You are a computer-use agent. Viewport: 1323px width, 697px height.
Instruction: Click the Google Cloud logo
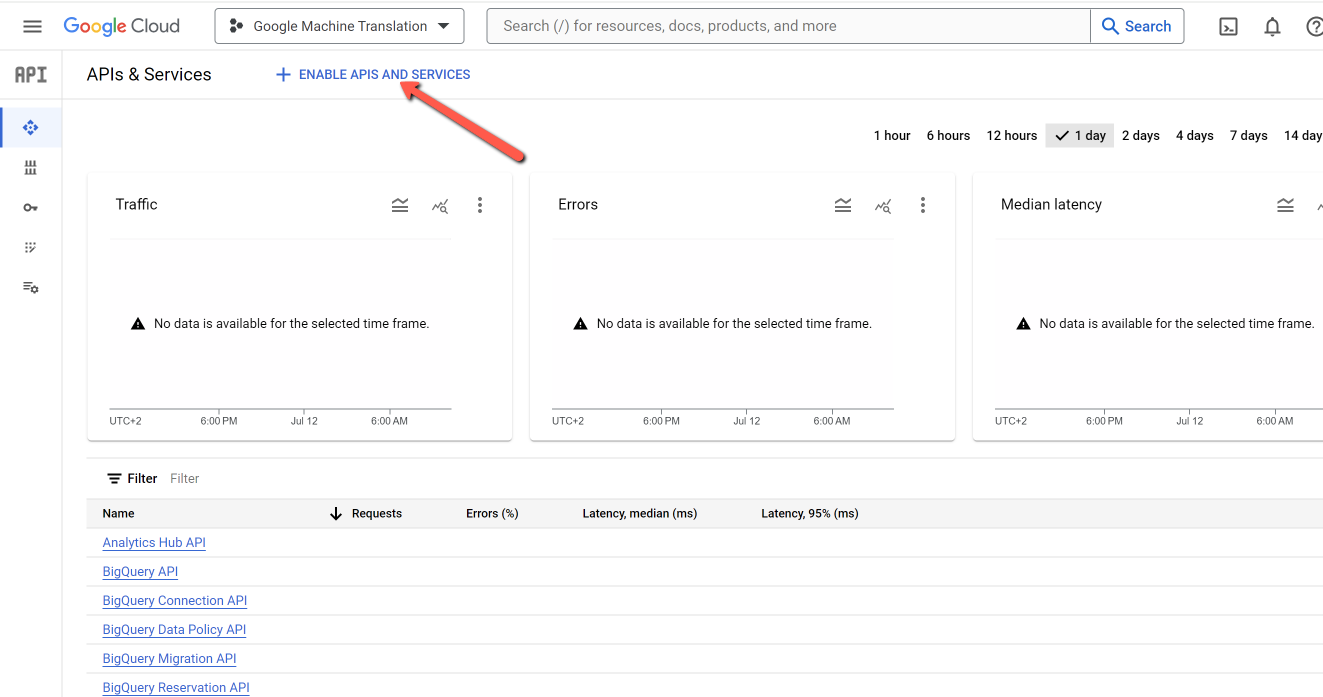tap(121, 26)
